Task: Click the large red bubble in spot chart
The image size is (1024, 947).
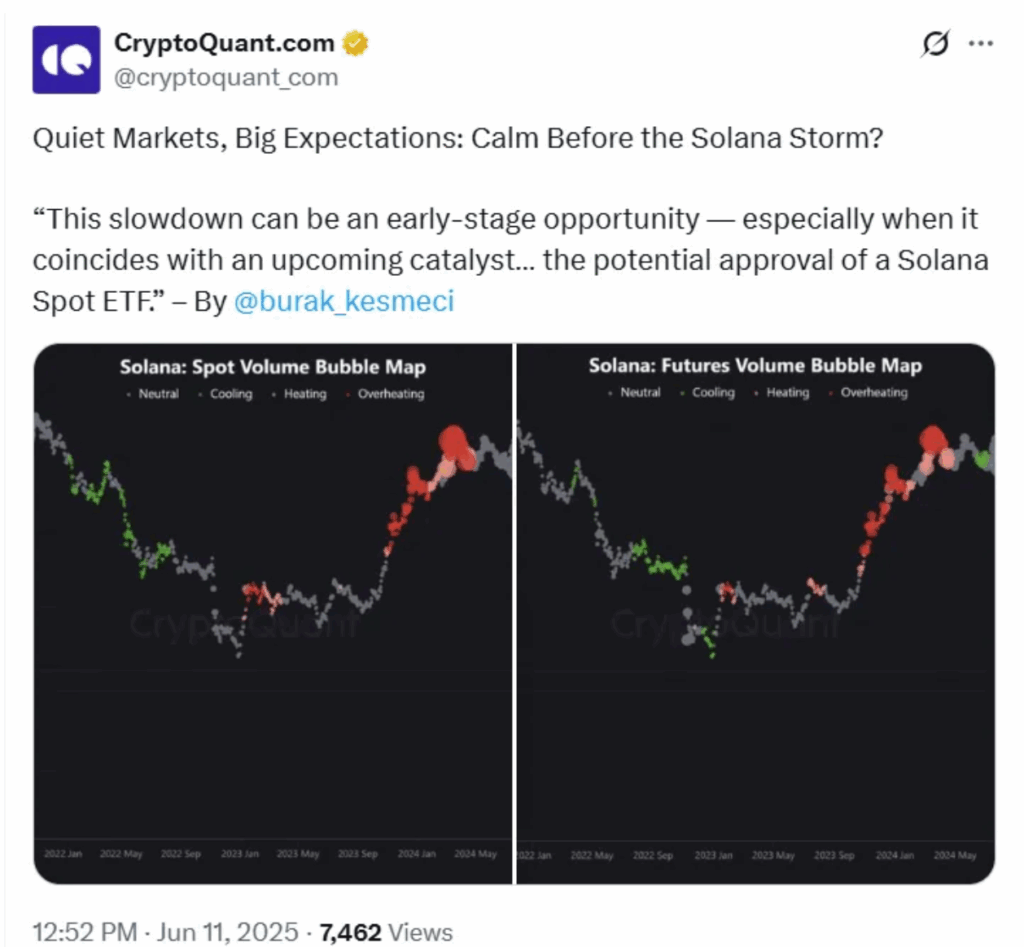Action: 453,442
